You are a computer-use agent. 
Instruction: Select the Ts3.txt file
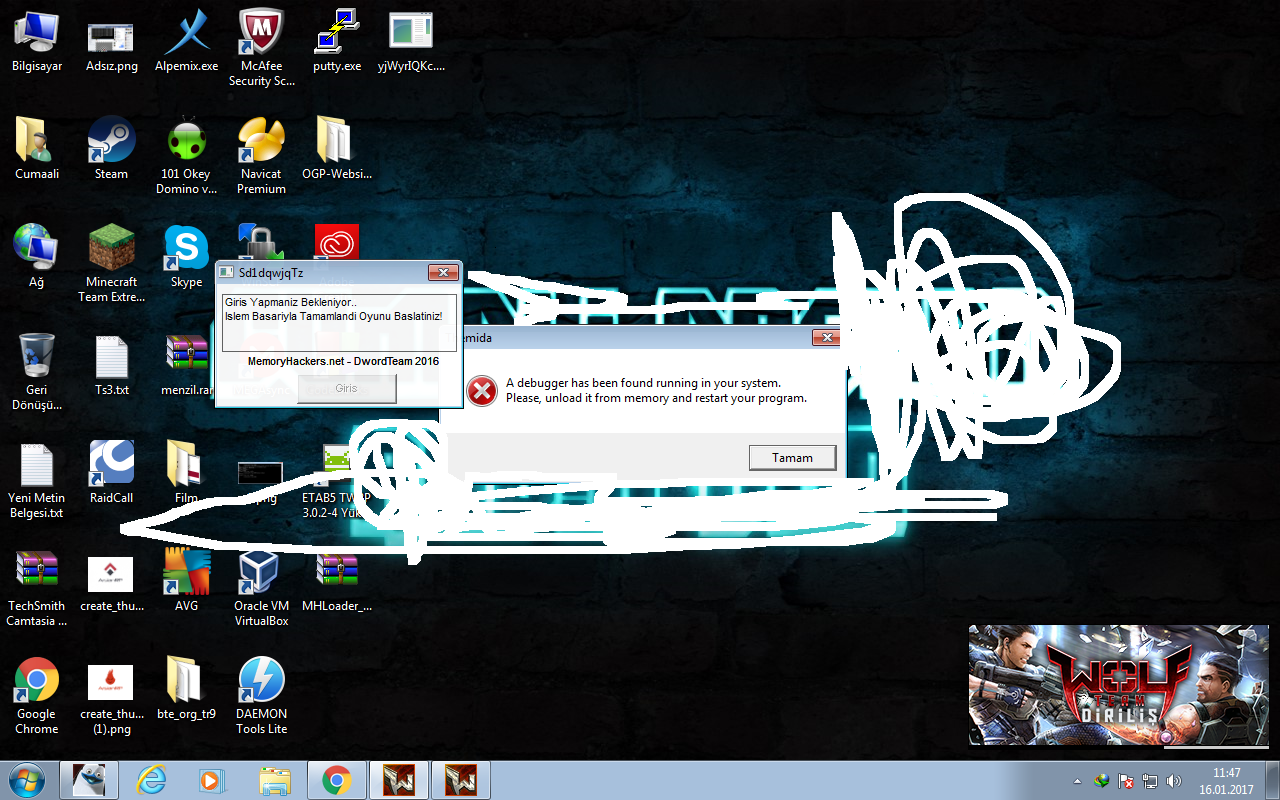point(111,364)
